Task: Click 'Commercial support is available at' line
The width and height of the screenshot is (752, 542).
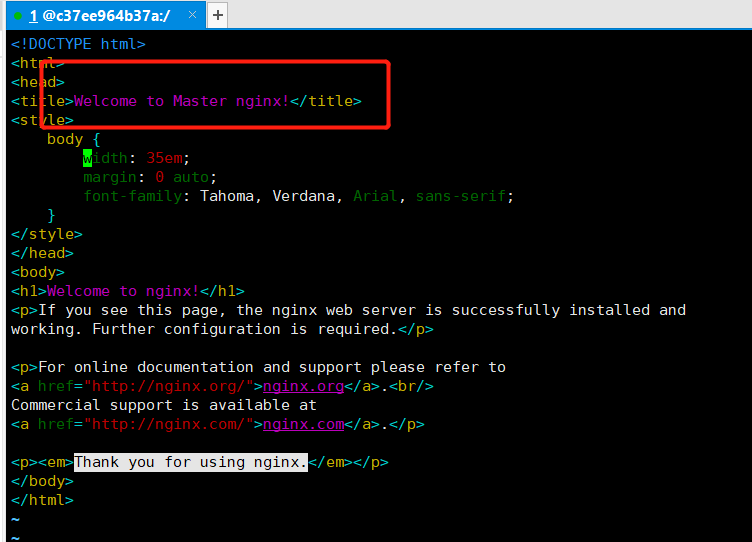Action: click(164, 405)
